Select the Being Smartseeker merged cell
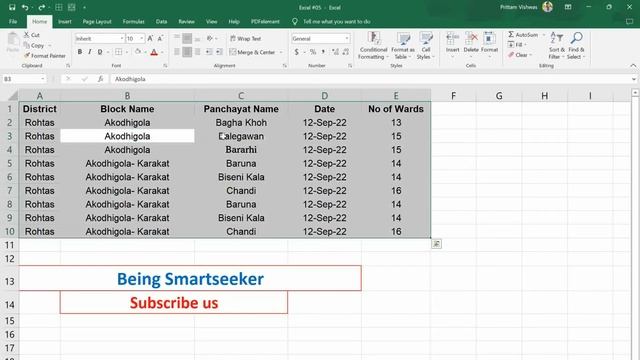This screenshot has width=640, height=360. [190, 278]
